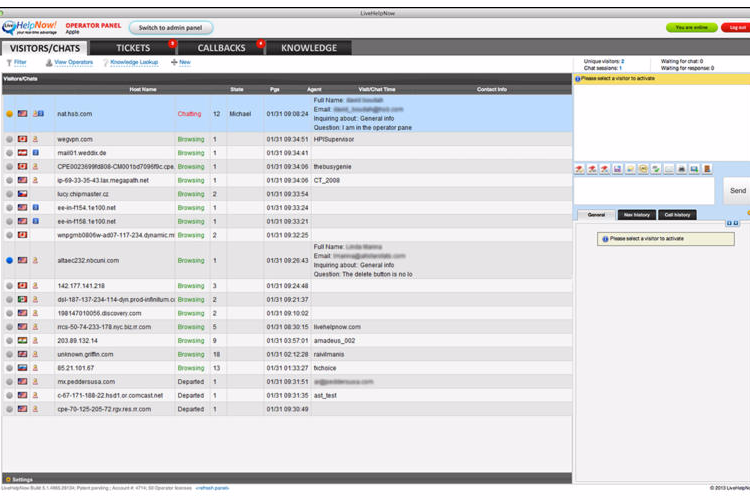
Task: Select the altaec232.nbcuni.com host name
Action: click(88, 260)
